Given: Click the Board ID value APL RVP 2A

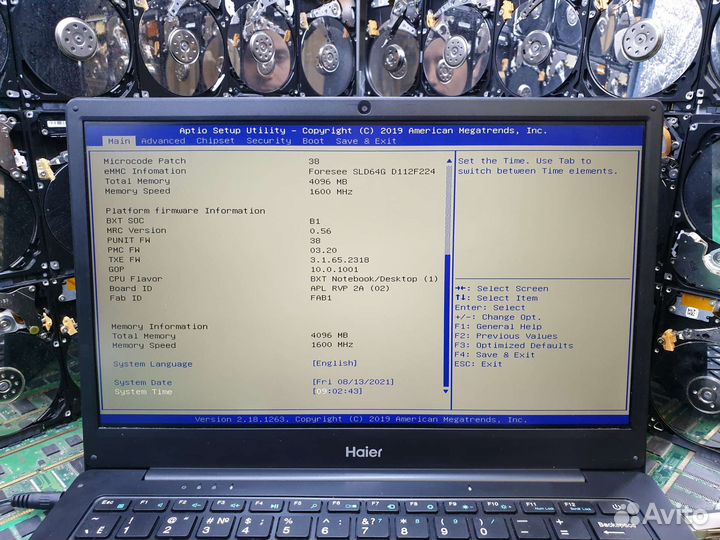Looking at the screenshot, I should tap(350, 288).
